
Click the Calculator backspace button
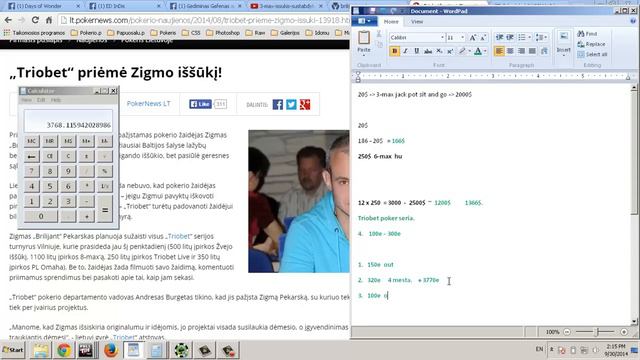[31, 156]
